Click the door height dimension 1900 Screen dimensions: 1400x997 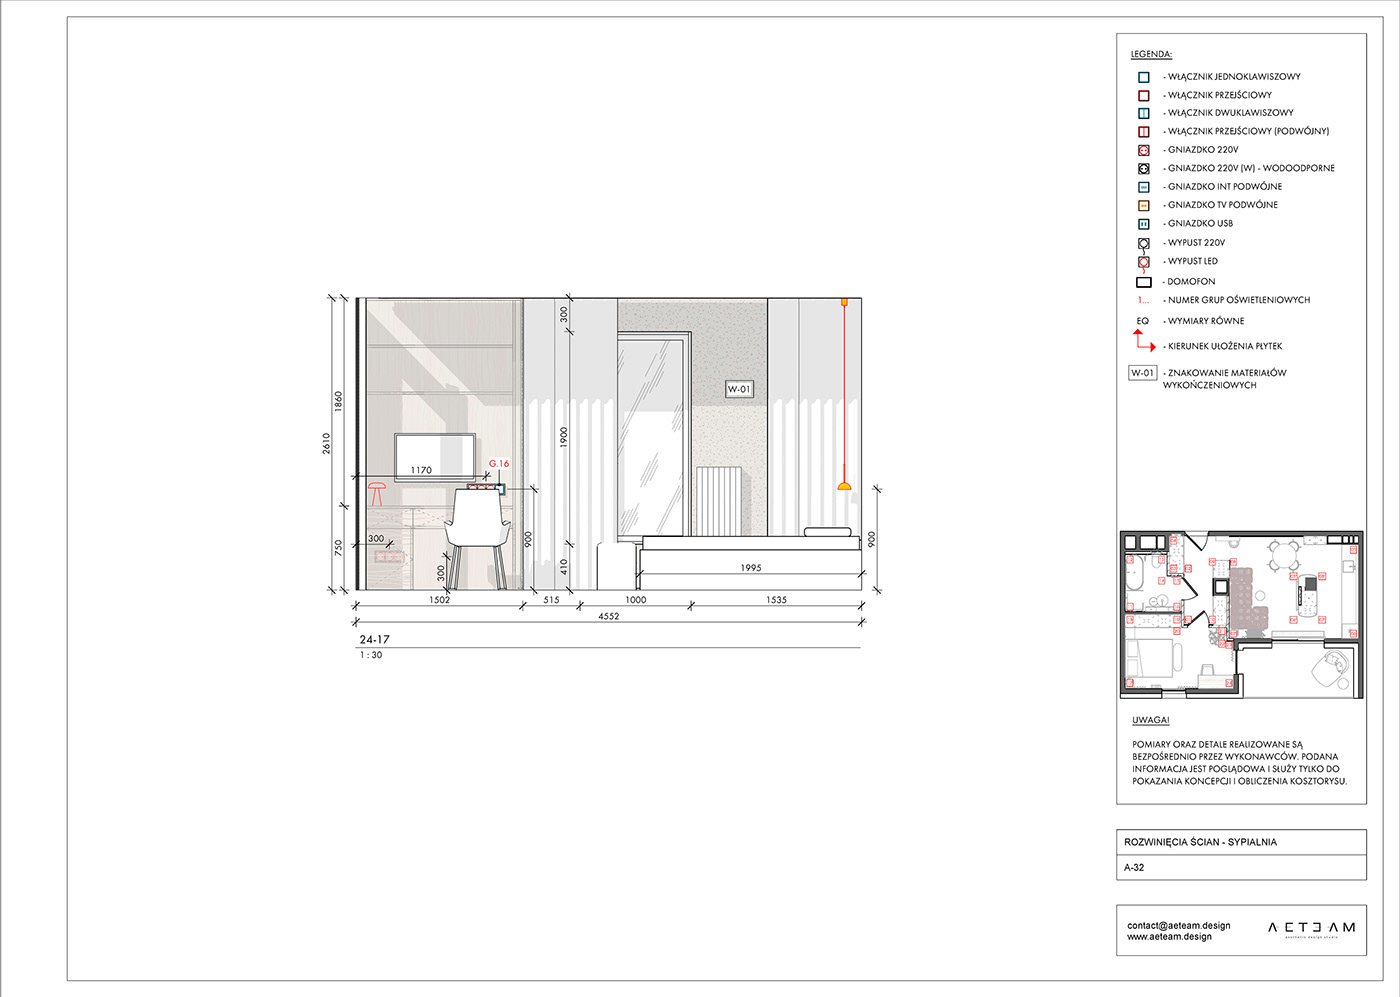(563, 437)
